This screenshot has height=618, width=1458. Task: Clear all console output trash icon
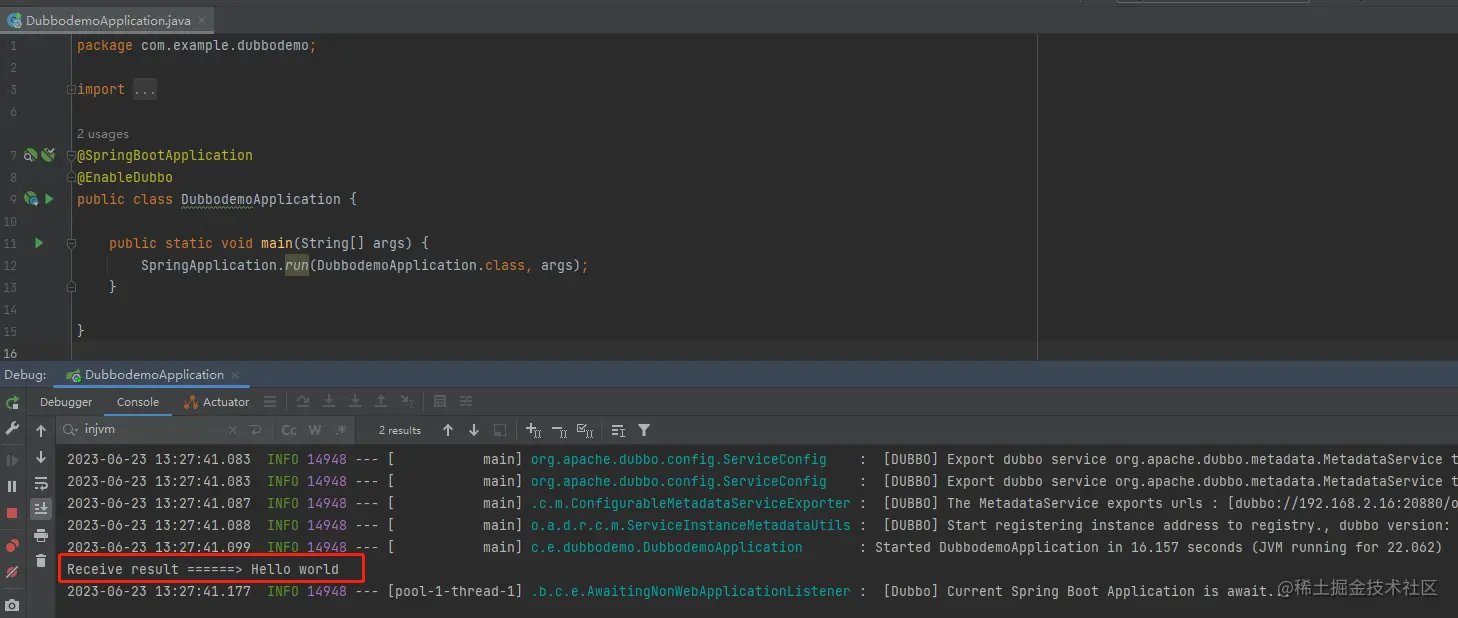point(41,561)
